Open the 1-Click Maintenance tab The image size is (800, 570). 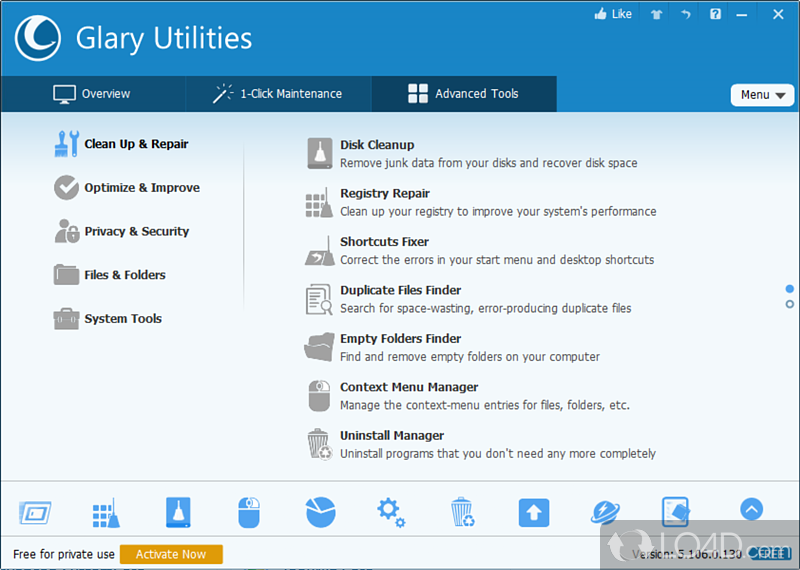277,94
